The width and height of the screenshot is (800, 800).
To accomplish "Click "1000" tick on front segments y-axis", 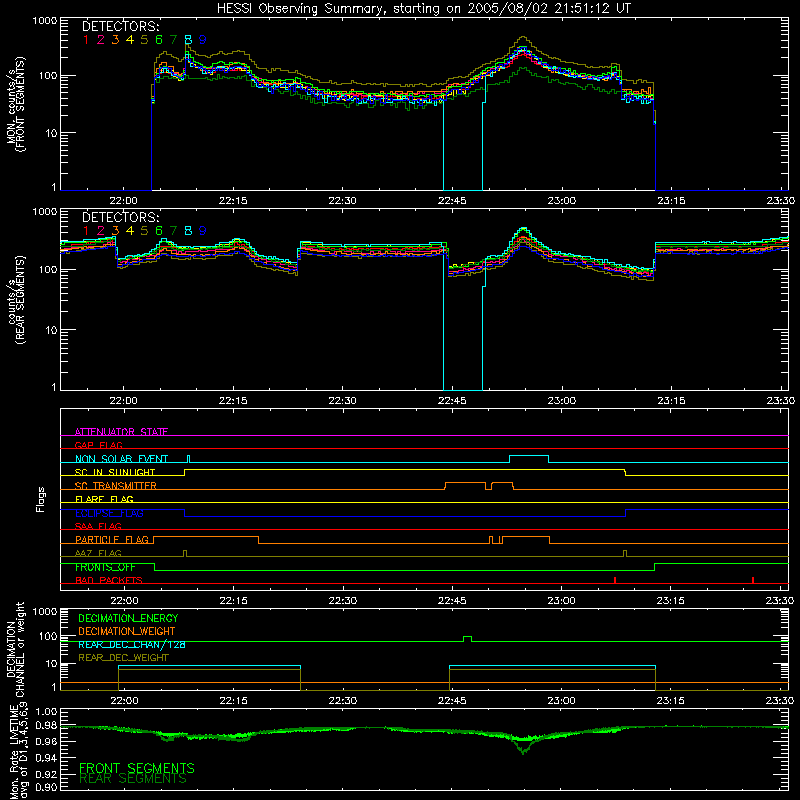I will (x=45, y=21).
